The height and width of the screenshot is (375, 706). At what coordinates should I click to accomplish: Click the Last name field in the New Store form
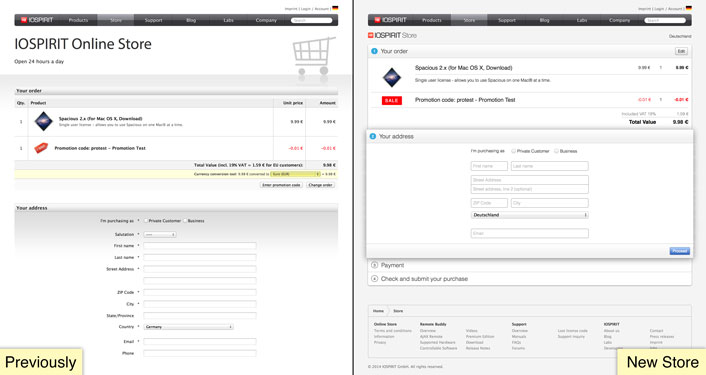point(549,166)
